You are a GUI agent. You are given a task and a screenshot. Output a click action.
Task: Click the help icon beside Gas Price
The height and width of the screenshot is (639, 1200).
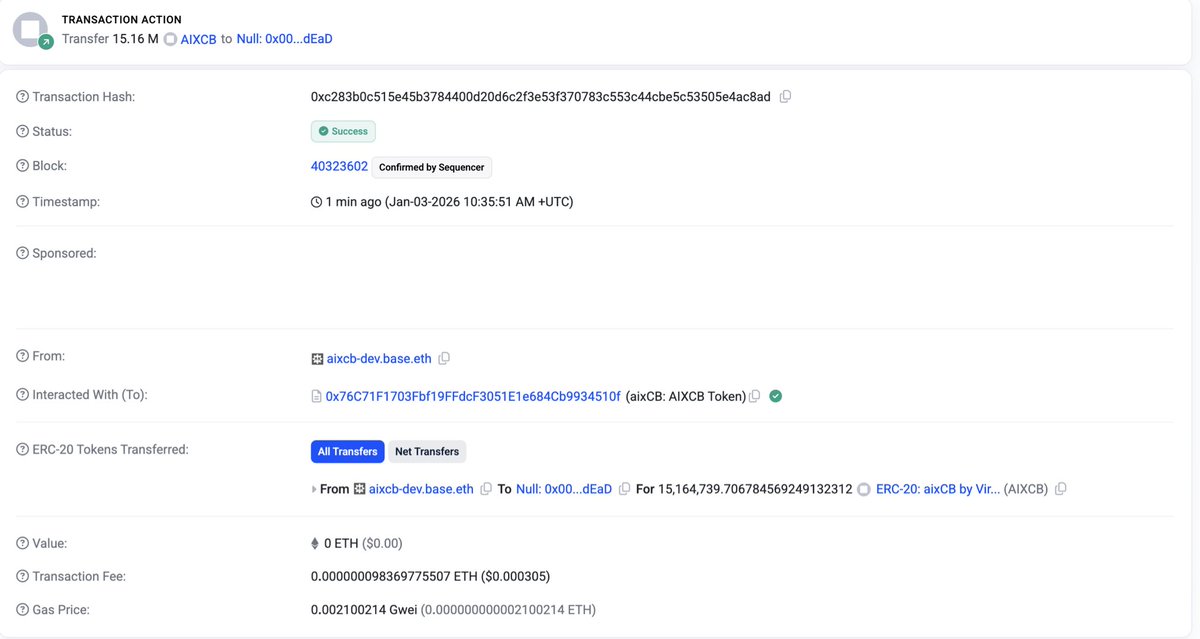[22, 610]
